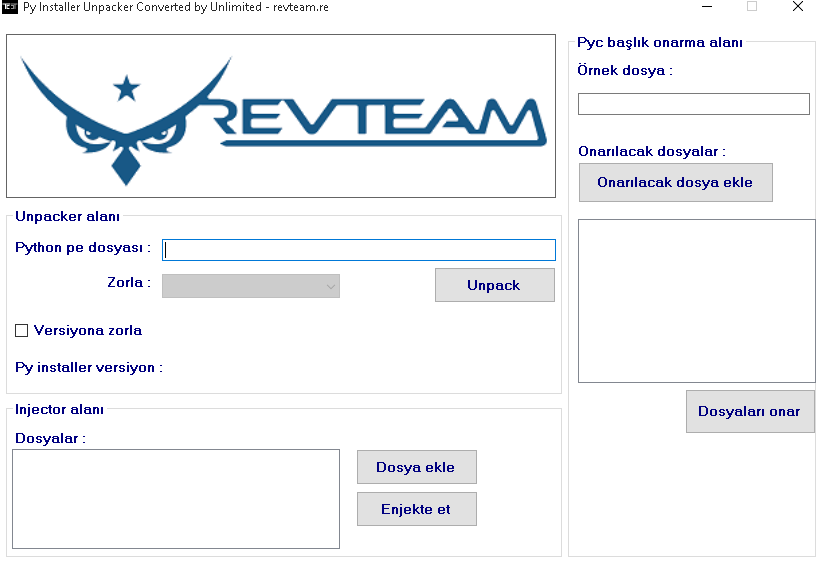Click inside the Dosyalar list box

click(176, 499)
